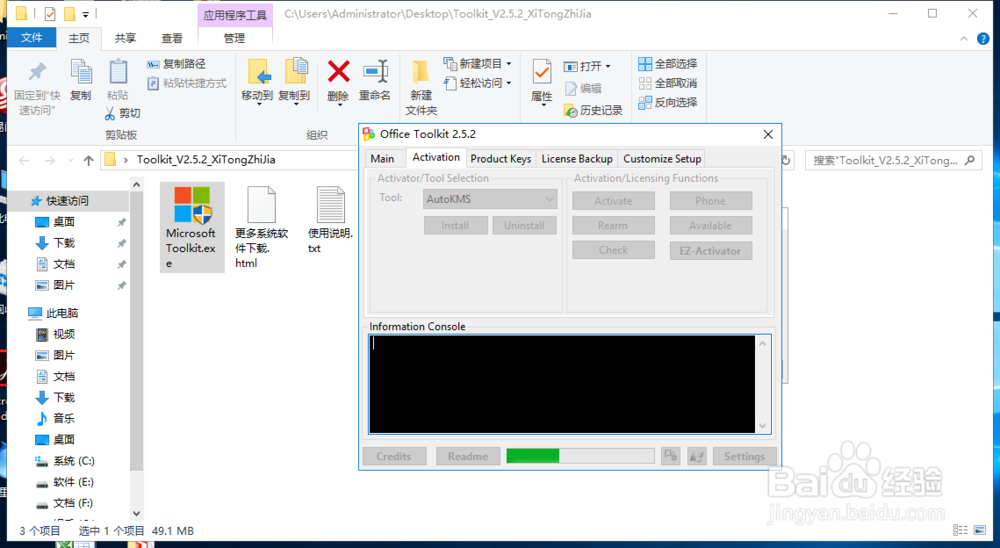Click the Paste (粘贴) ribbon icon
The width and height of the screenshot is (1000, 548).
point(117,80)
